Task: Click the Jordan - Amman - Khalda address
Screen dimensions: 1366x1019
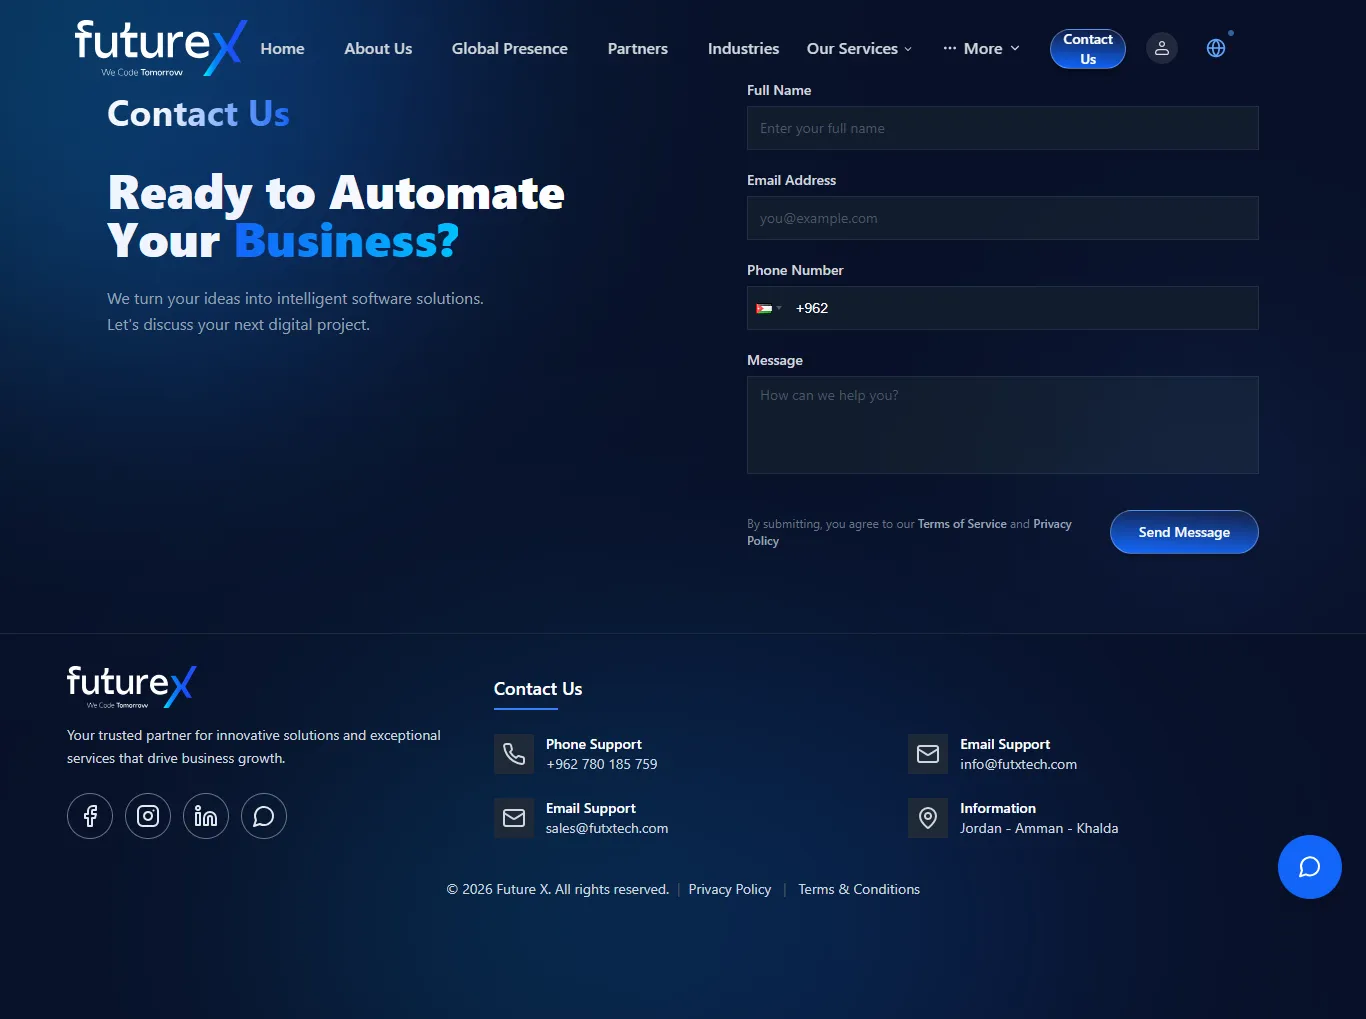Action: point(1039,828)
